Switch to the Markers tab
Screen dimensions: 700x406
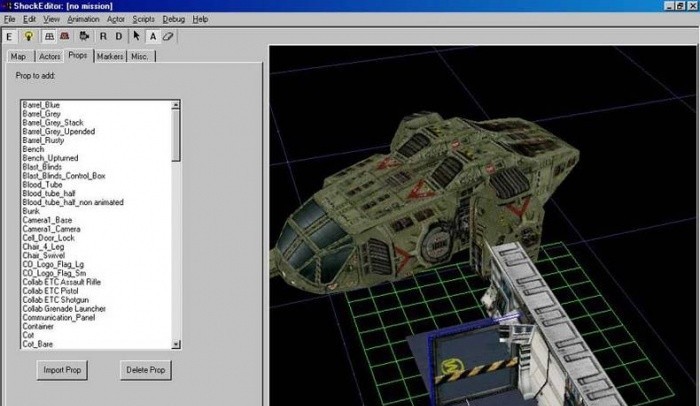pyautogui.click(x=110, y=57)
